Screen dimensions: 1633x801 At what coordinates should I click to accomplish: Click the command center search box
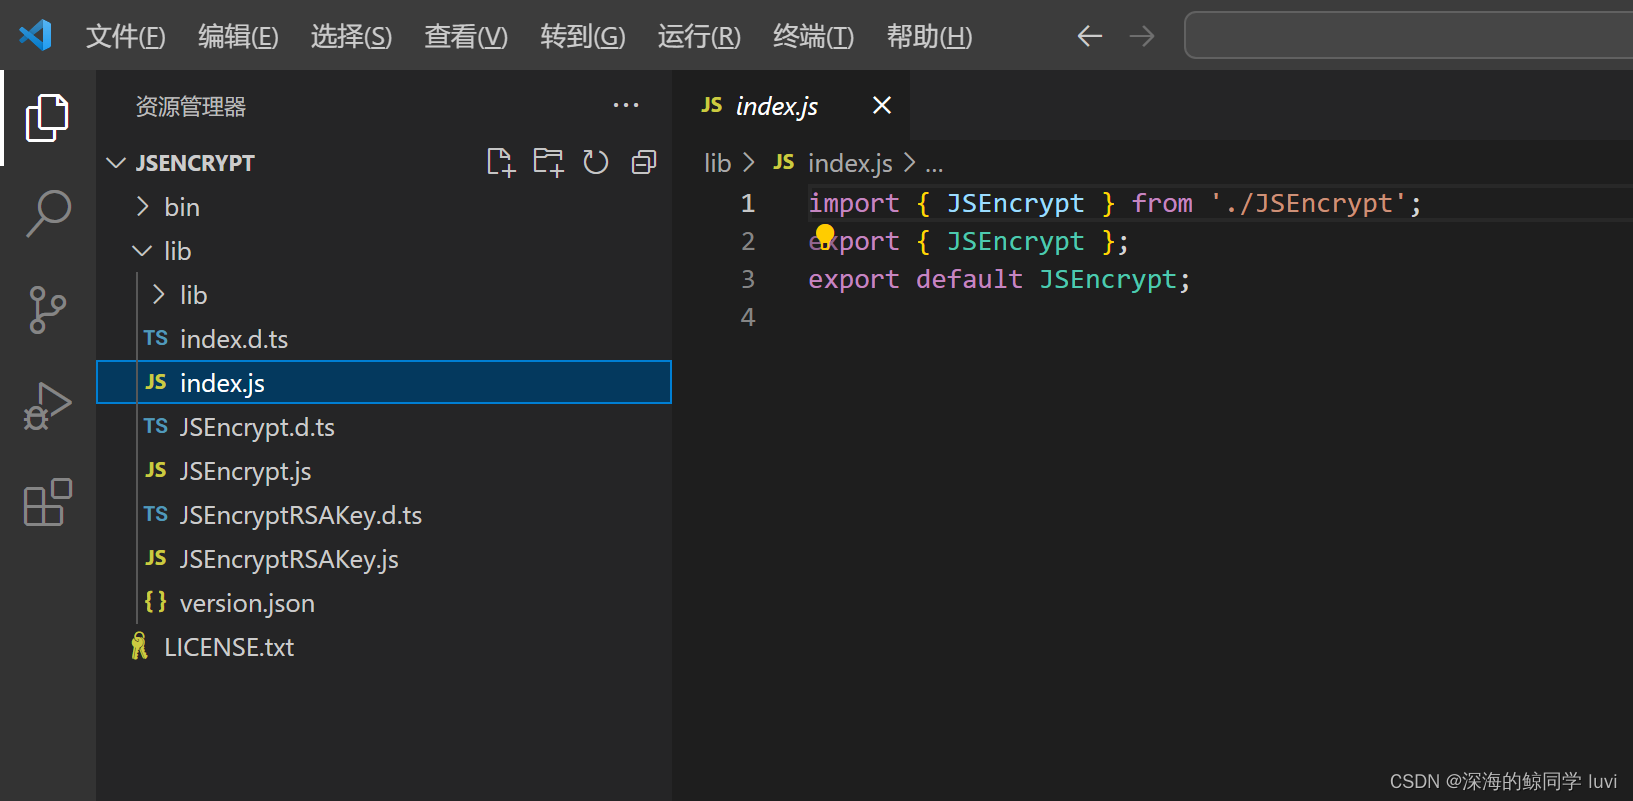coord(1408,36)
